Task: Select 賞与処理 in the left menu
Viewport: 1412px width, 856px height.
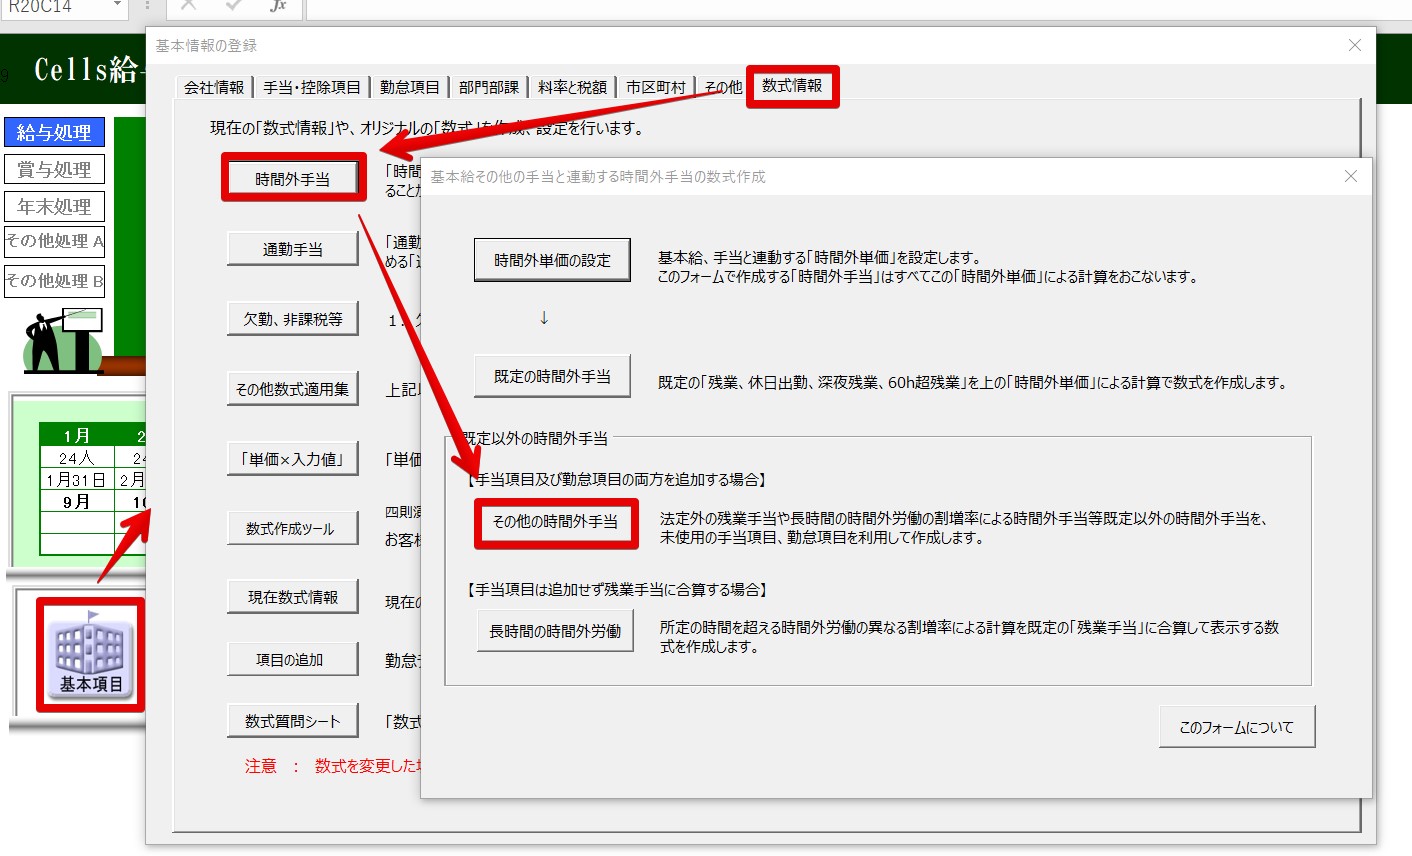Action: click(54, 169)
